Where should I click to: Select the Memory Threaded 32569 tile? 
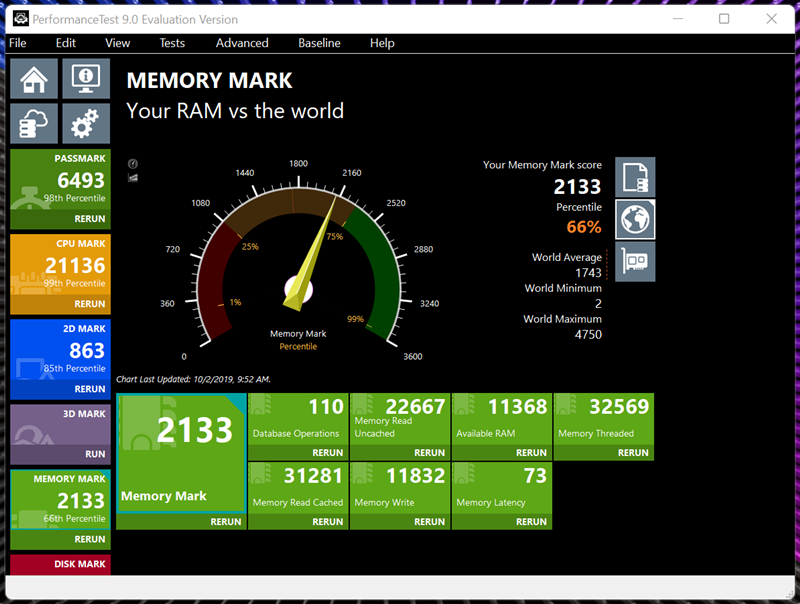[604, 419]
